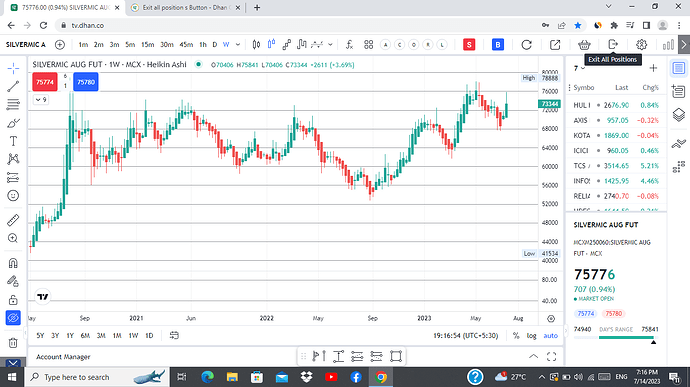Click the blue 75780 buy price button
Viewport: 690px width, 387px height.
coord(86,82)
